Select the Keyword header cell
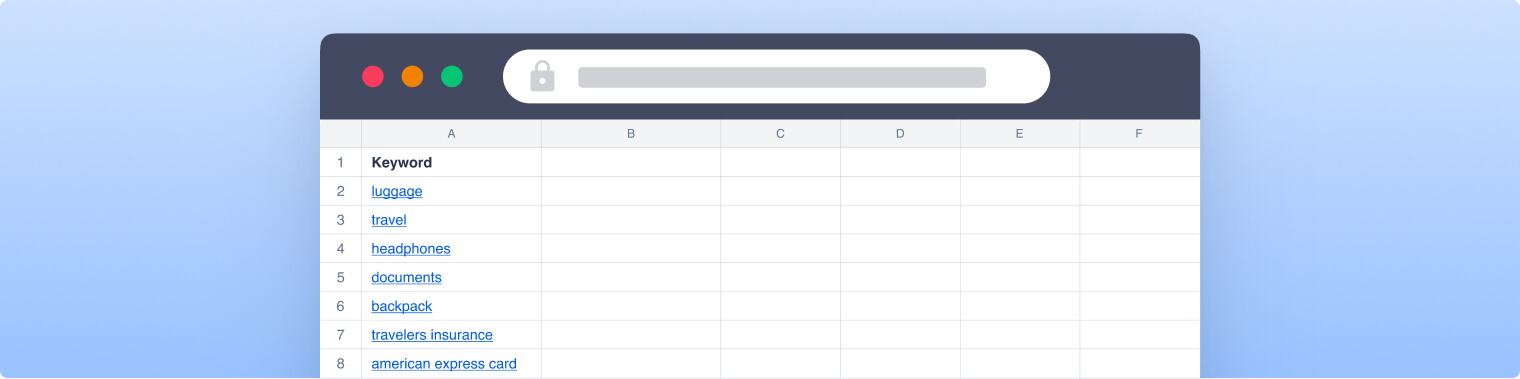 (x=451, y=162)
